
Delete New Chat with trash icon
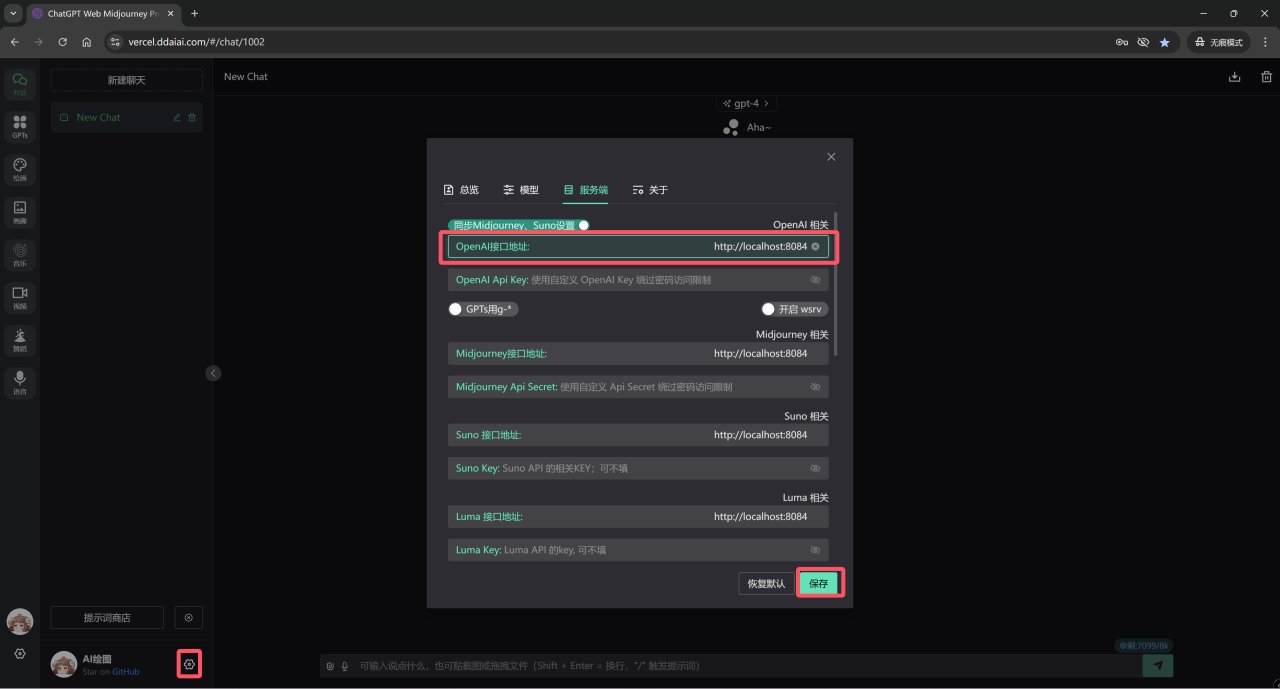click(x=192, y=117)
